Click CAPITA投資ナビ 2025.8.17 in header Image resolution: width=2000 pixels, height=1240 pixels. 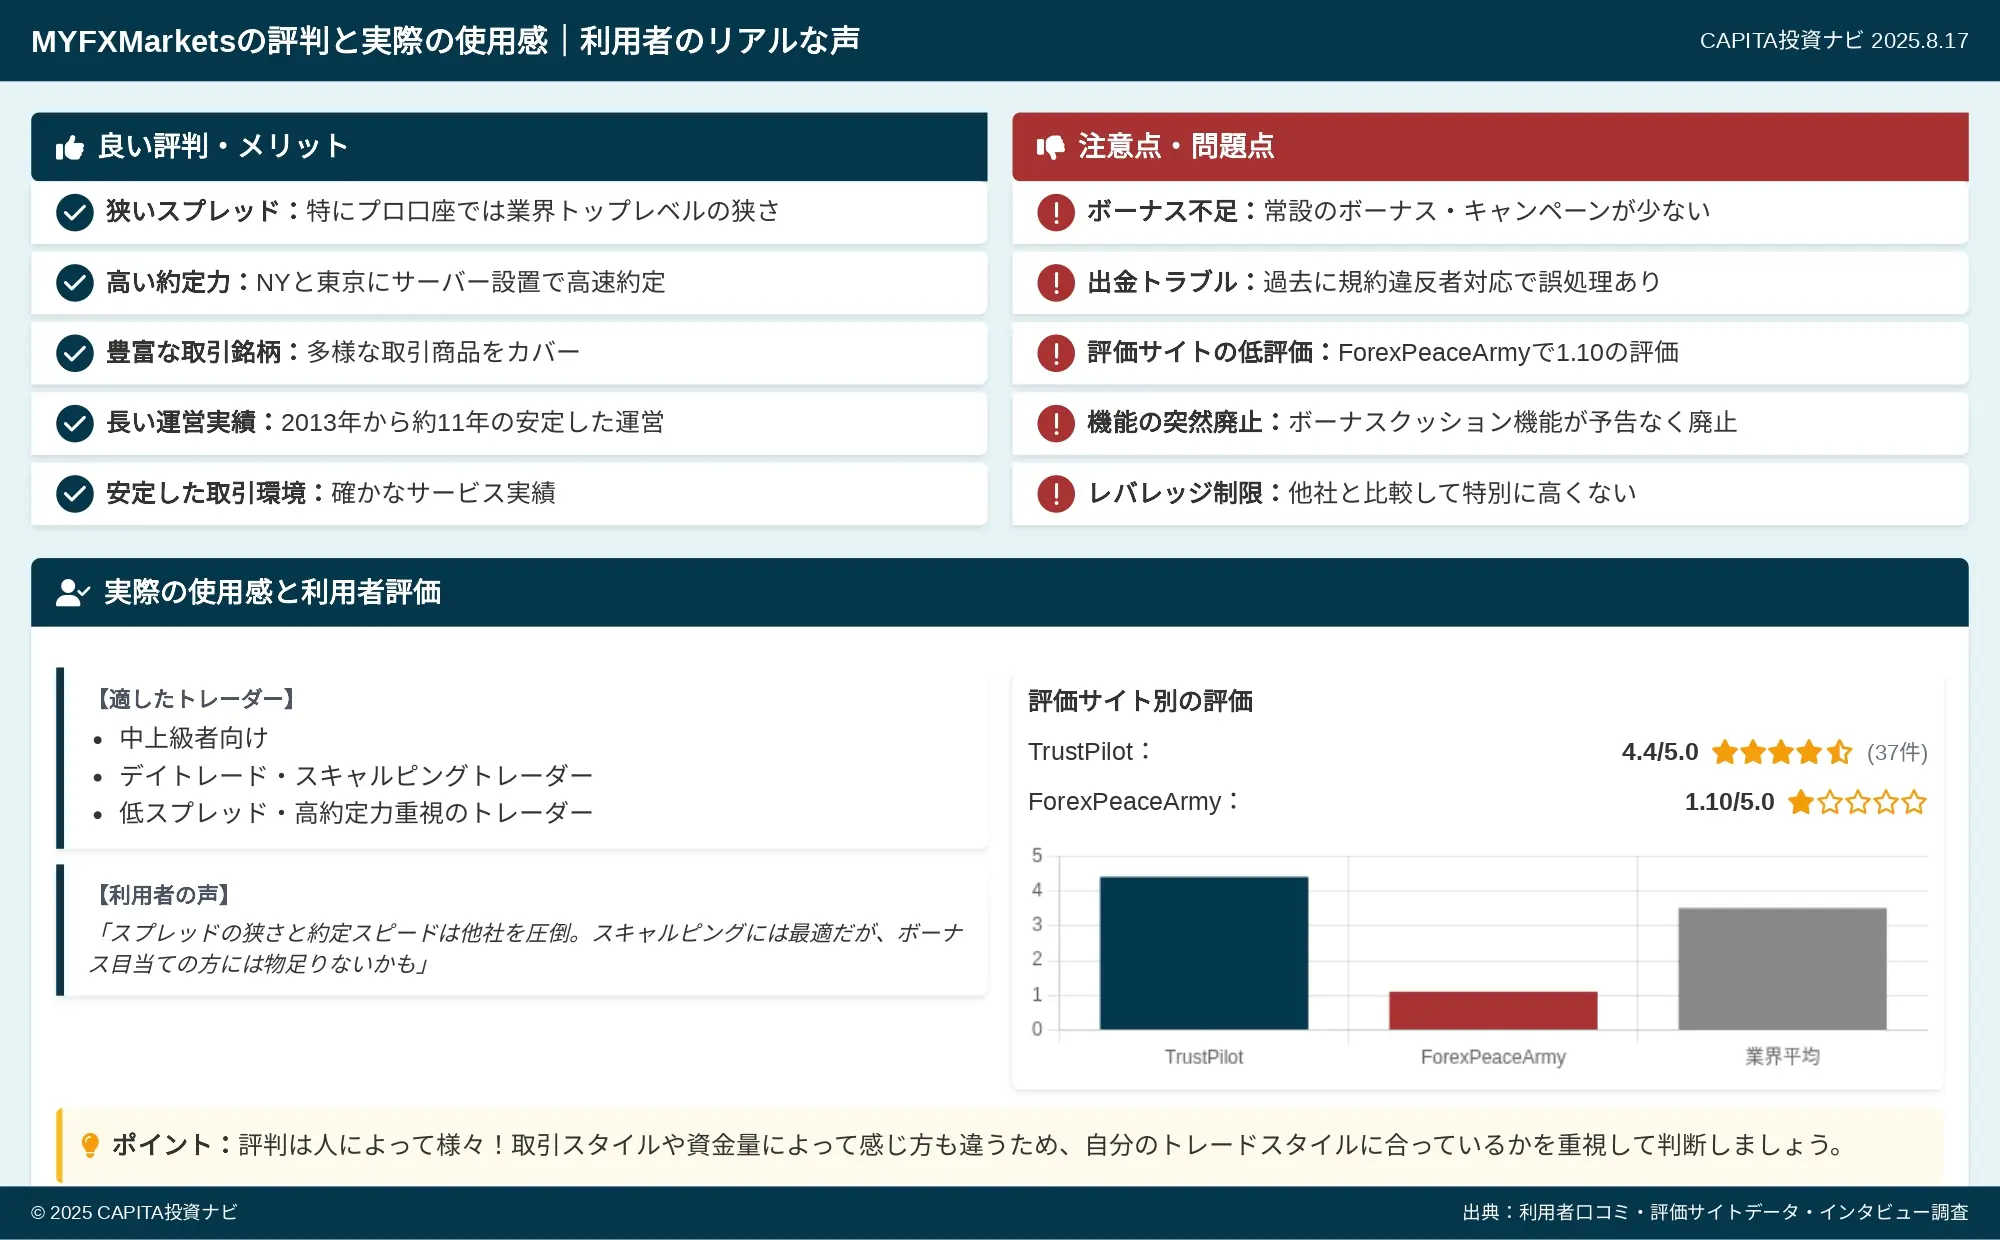coord(1834,41)
